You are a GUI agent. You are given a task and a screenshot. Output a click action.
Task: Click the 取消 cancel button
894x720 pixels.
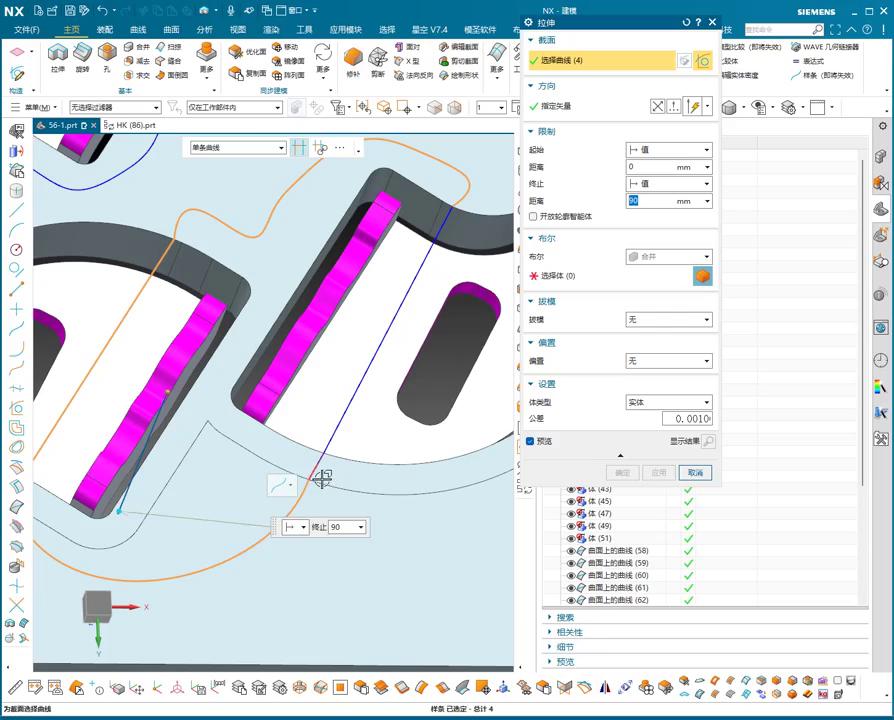tap(695, 472)
